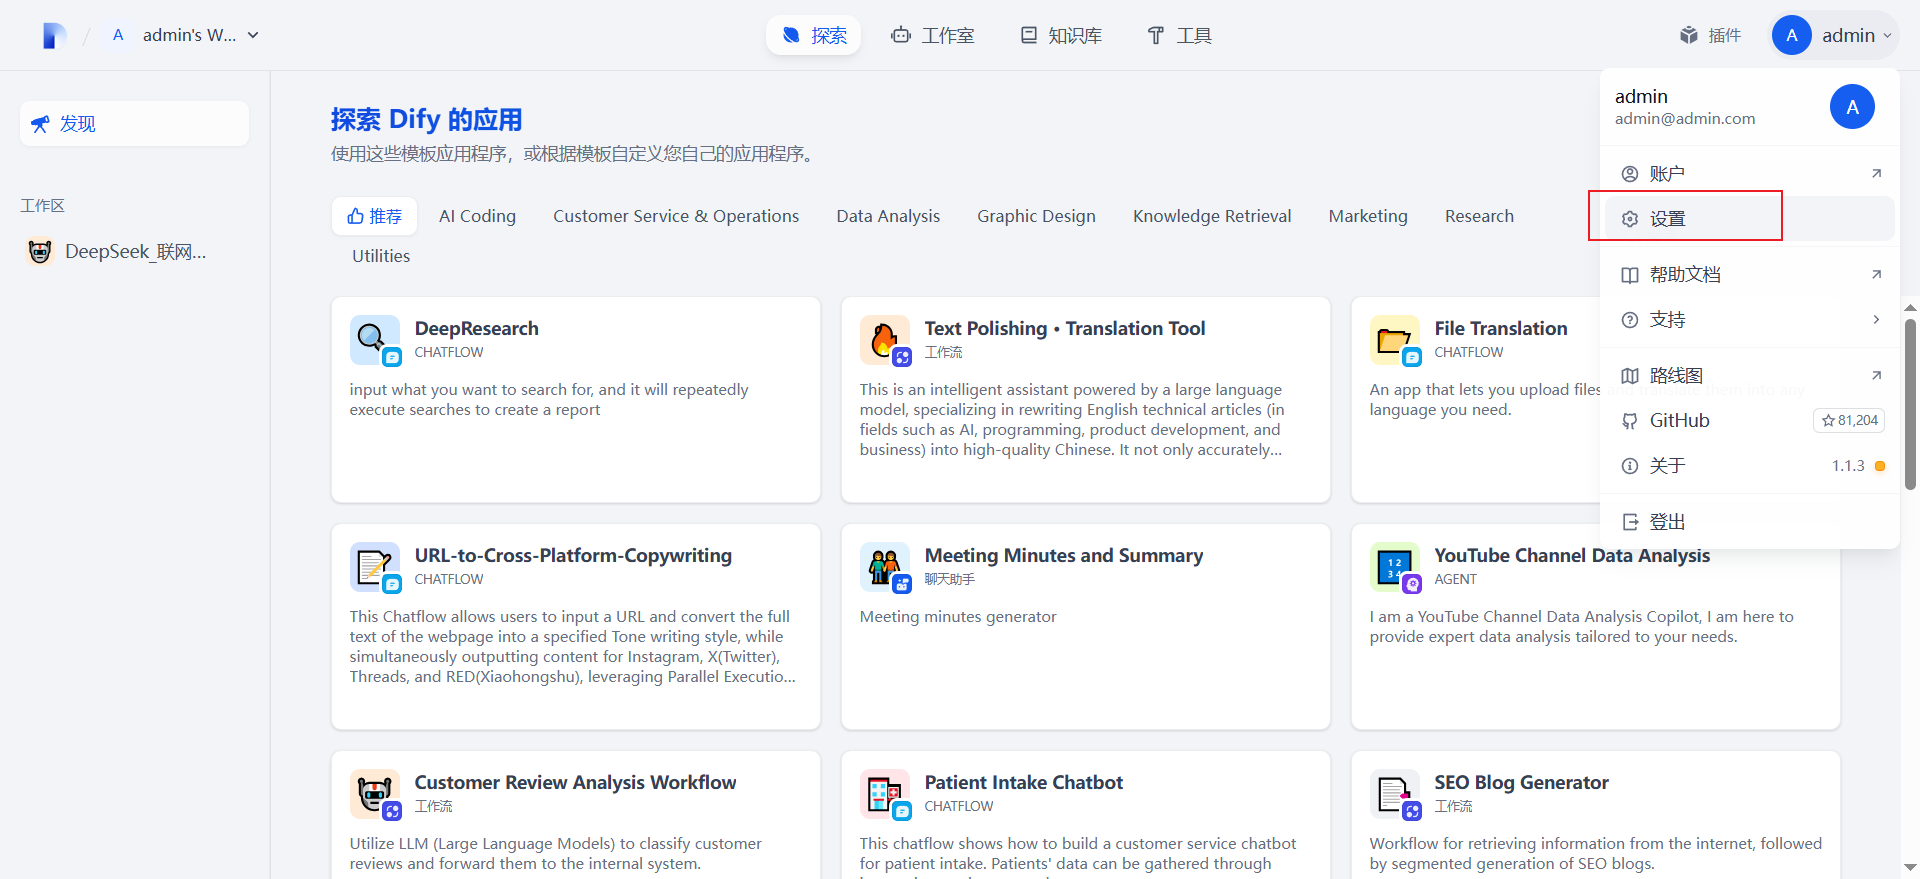Open the 插件 plugins button
Viewport: 1920px width, 879px height.
(x=1711, y=36)
